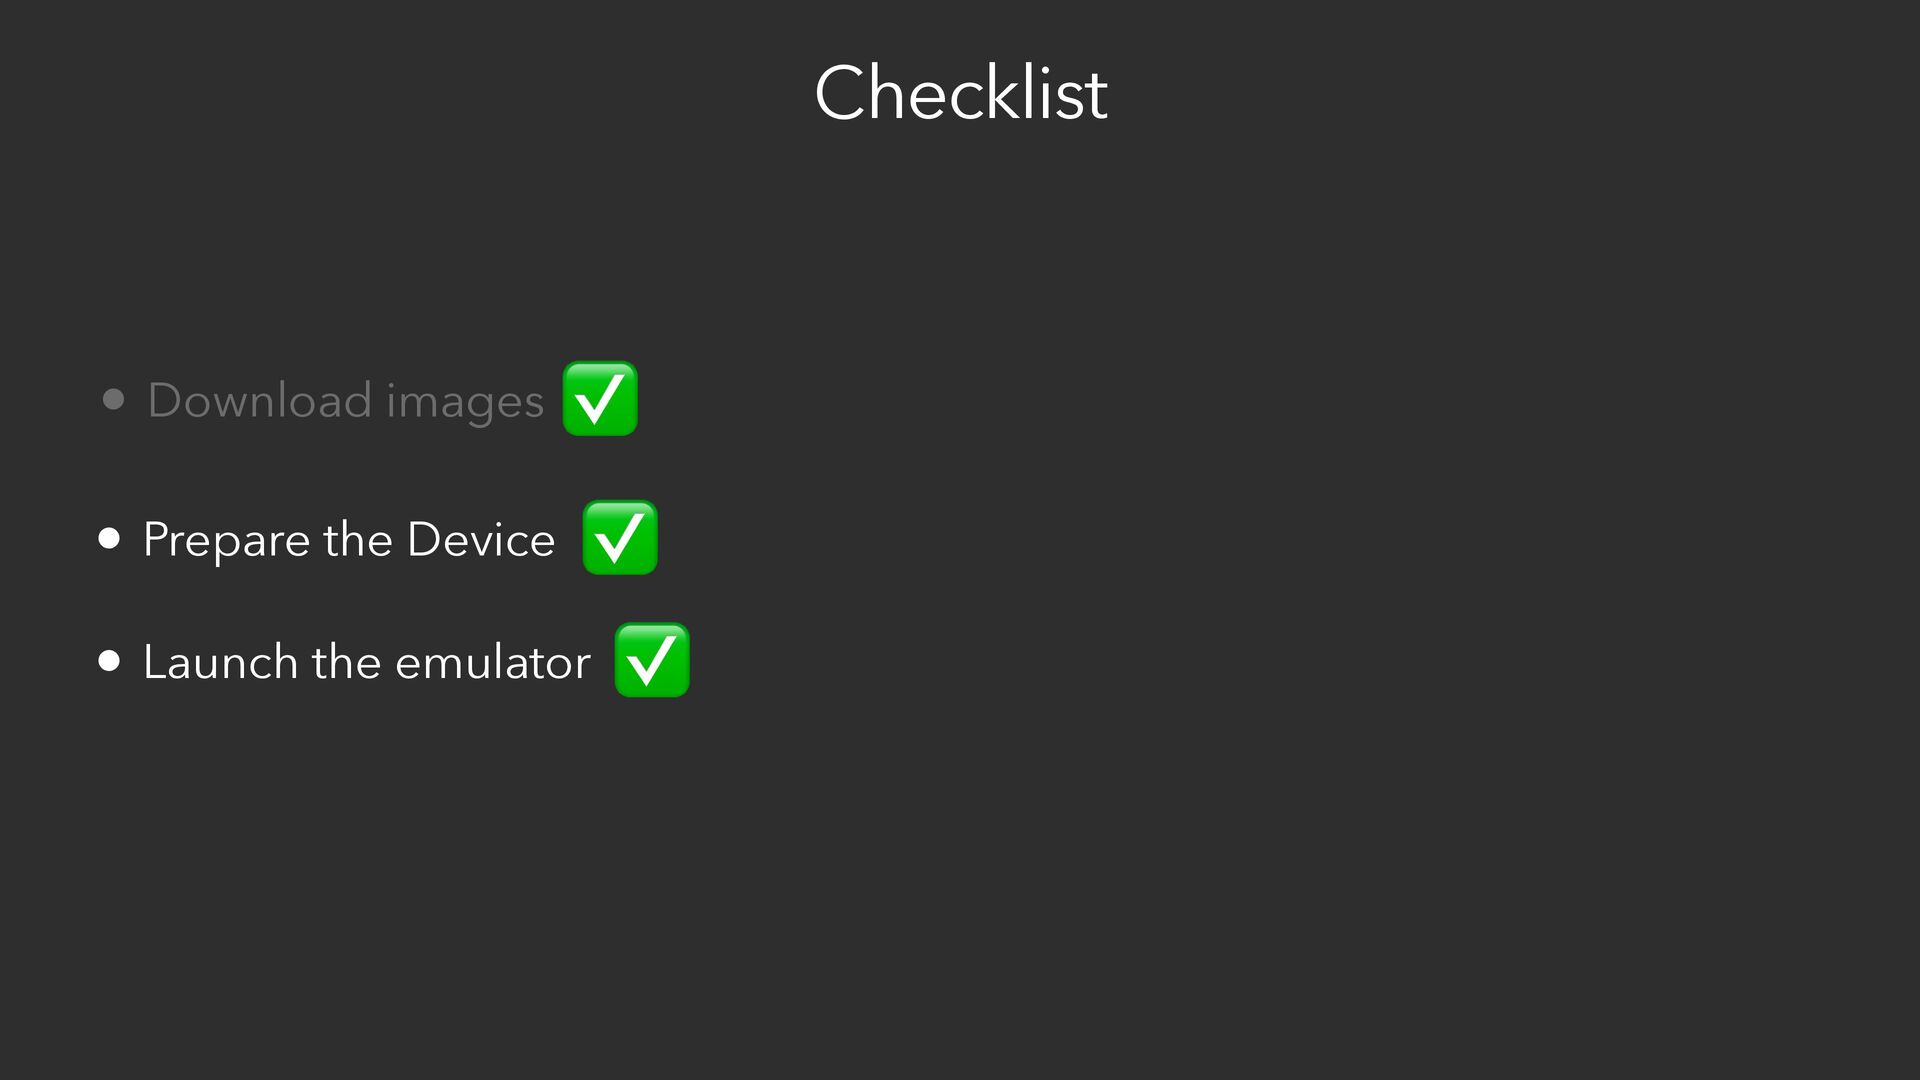Screen dimensions: 1920x1080
Task: Click the capital D in "Download"
Action: click(x=163, y=400)
